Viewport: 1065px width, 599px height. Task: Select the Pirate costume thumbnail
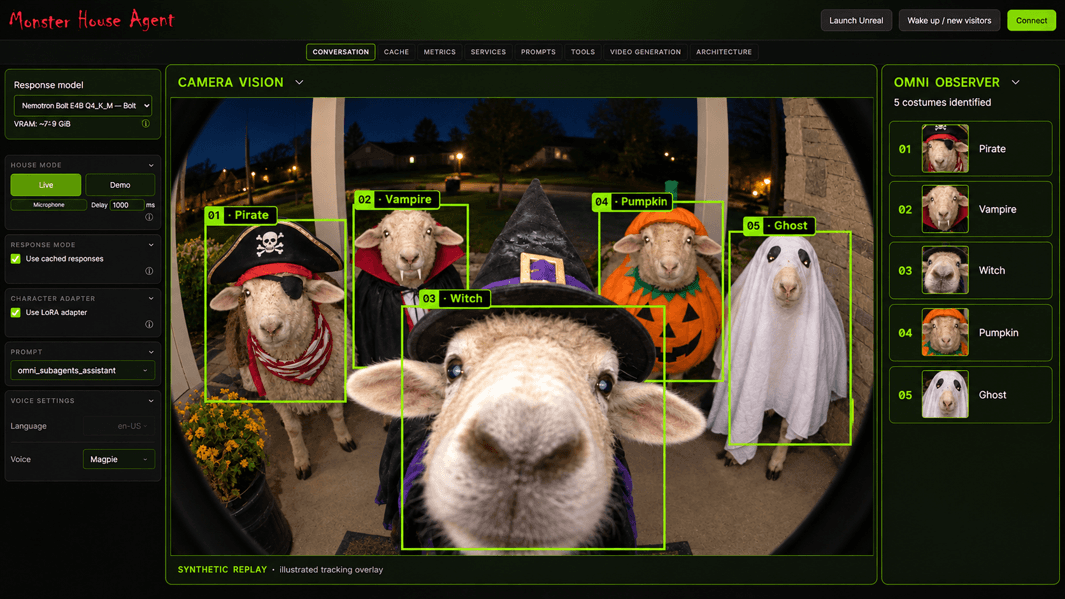coord(945,148)
